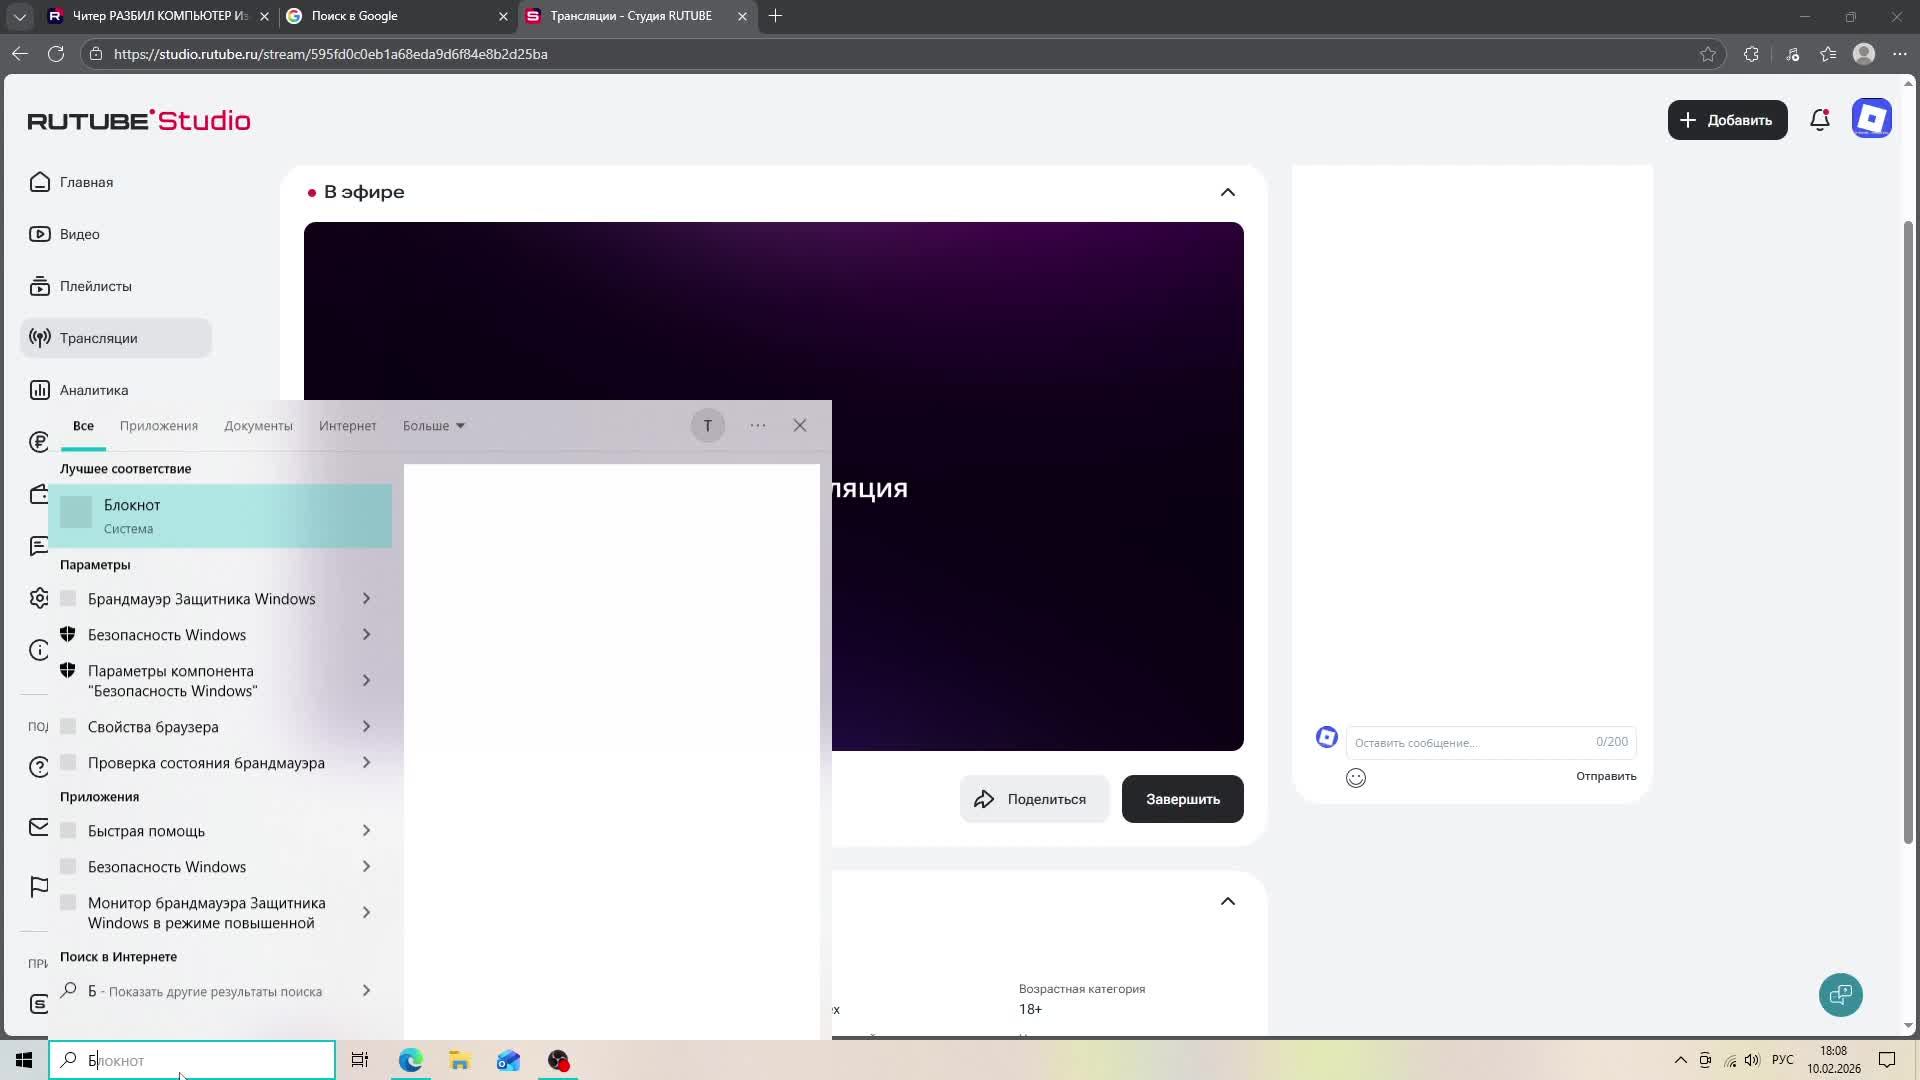Open the Больше dropdown in search
The image size is (1920, 1080).
point(433,426)
